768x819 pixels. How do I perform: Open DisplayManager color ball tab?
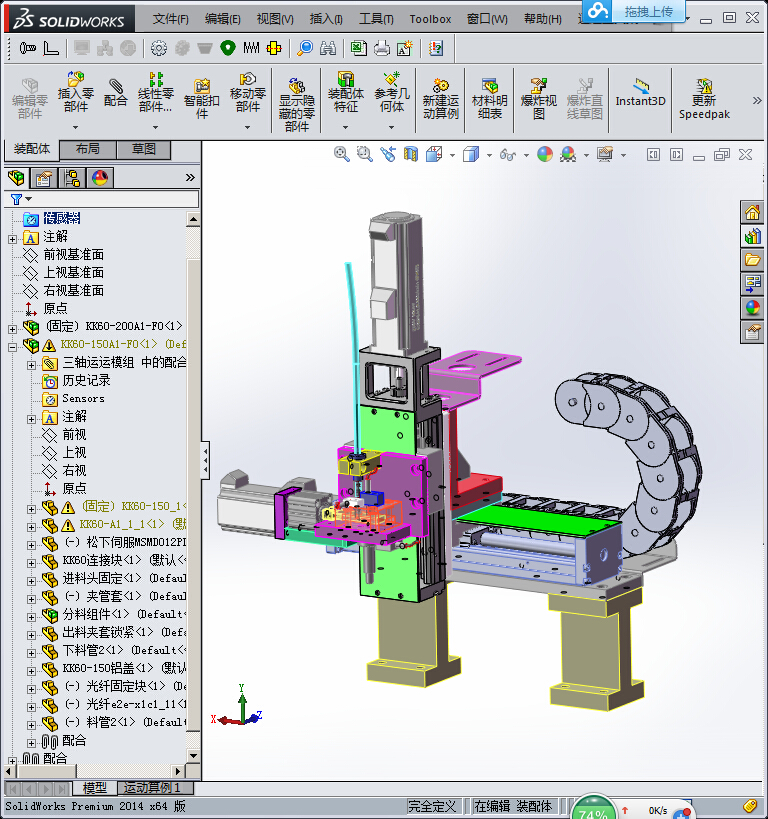[x=100, y=178]
